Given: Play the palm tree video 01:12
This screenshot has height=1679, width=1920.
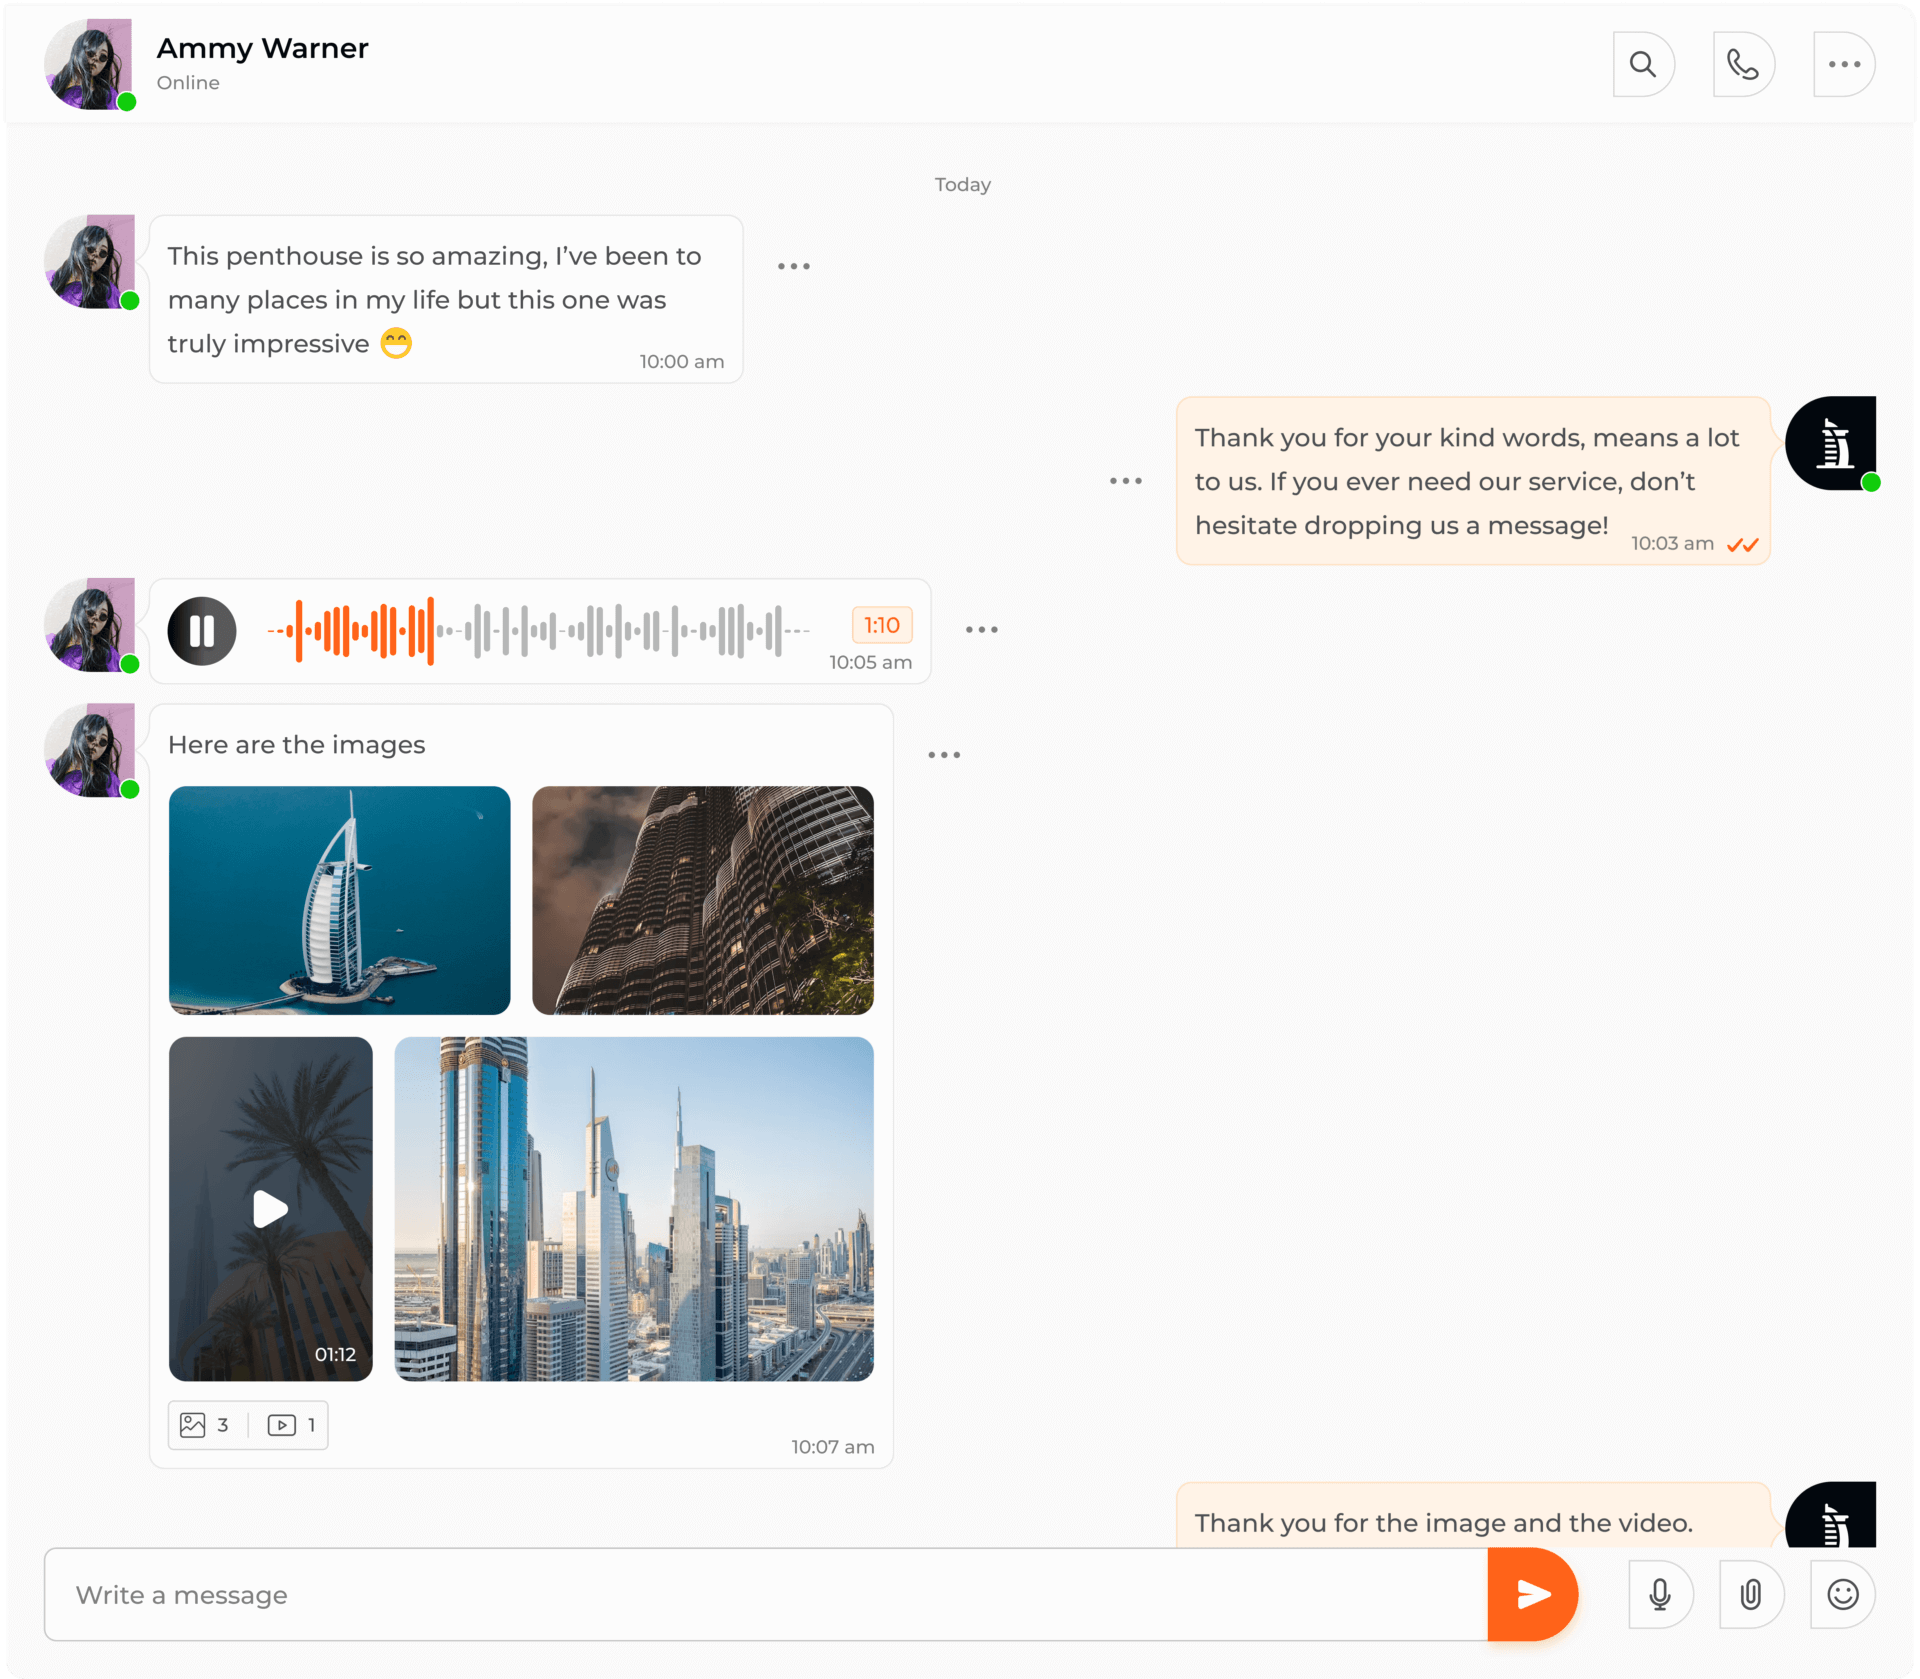Looking at the screenshot, I should point(271,1209).
